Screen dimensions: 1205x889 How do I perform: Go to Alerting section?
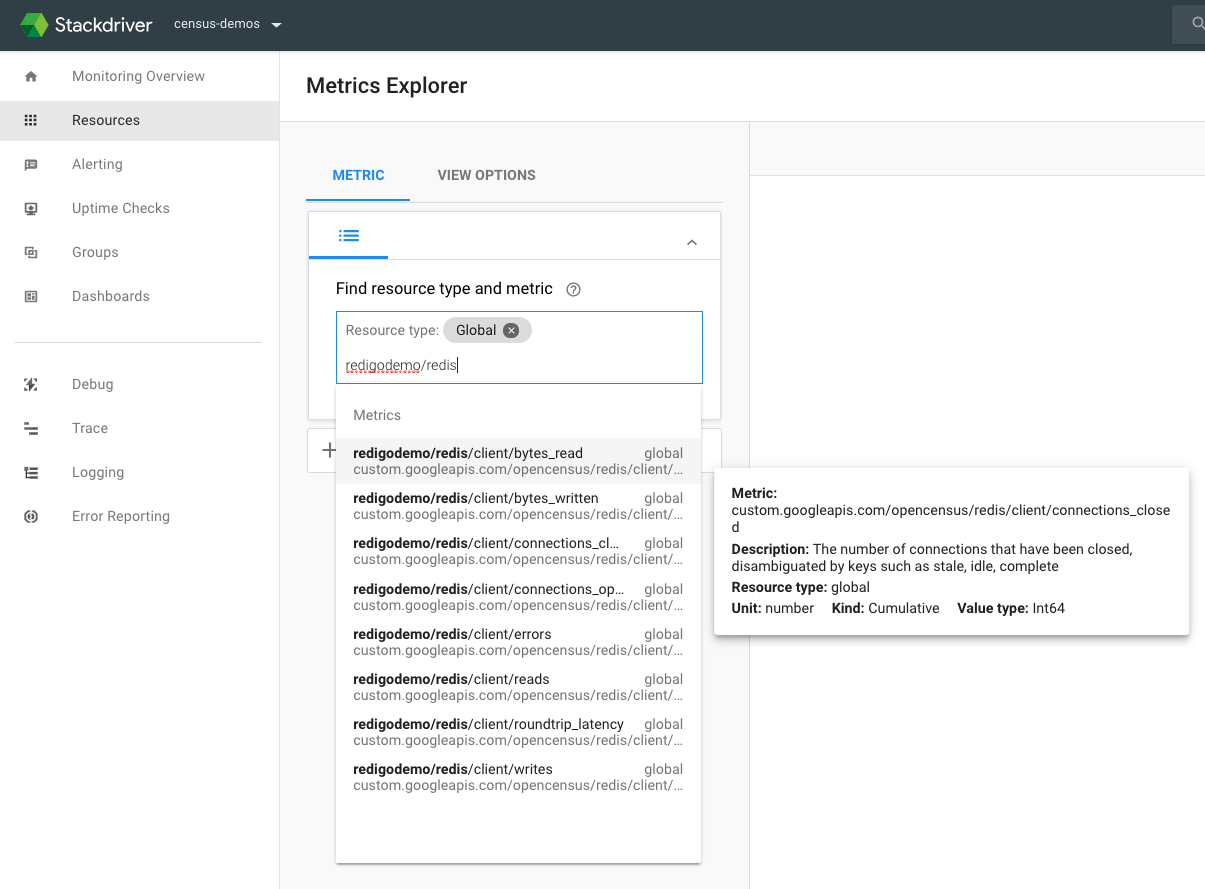(97, 164)
